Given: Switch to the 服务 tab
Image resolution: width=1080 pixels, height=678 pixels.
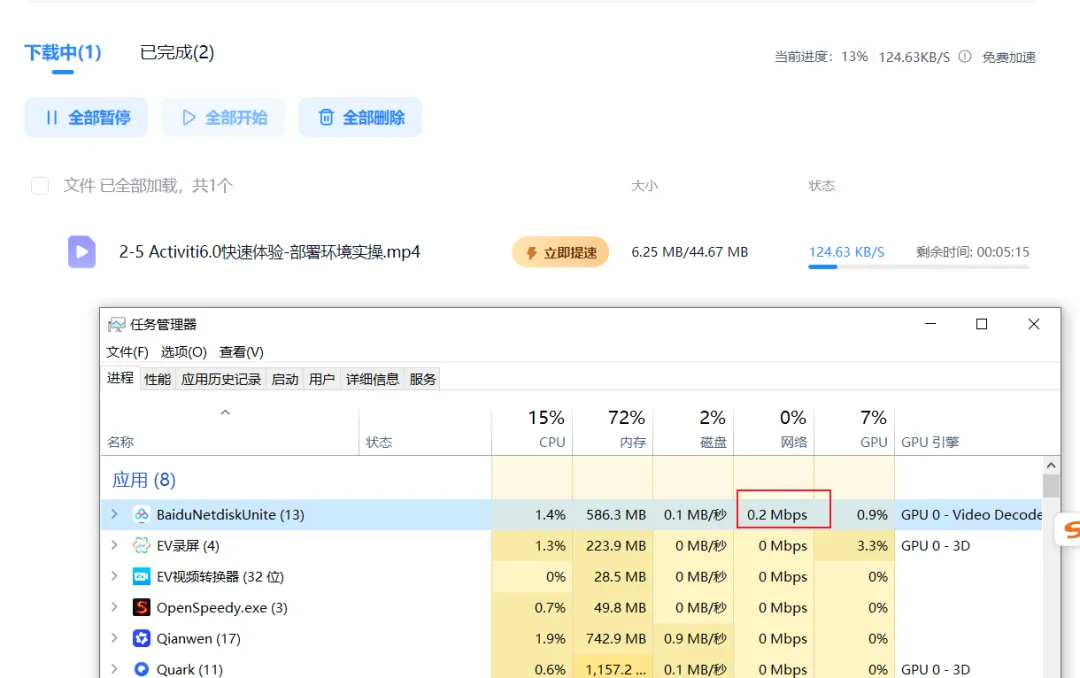Looking at the screenshot, I should [x=423, y=379].
